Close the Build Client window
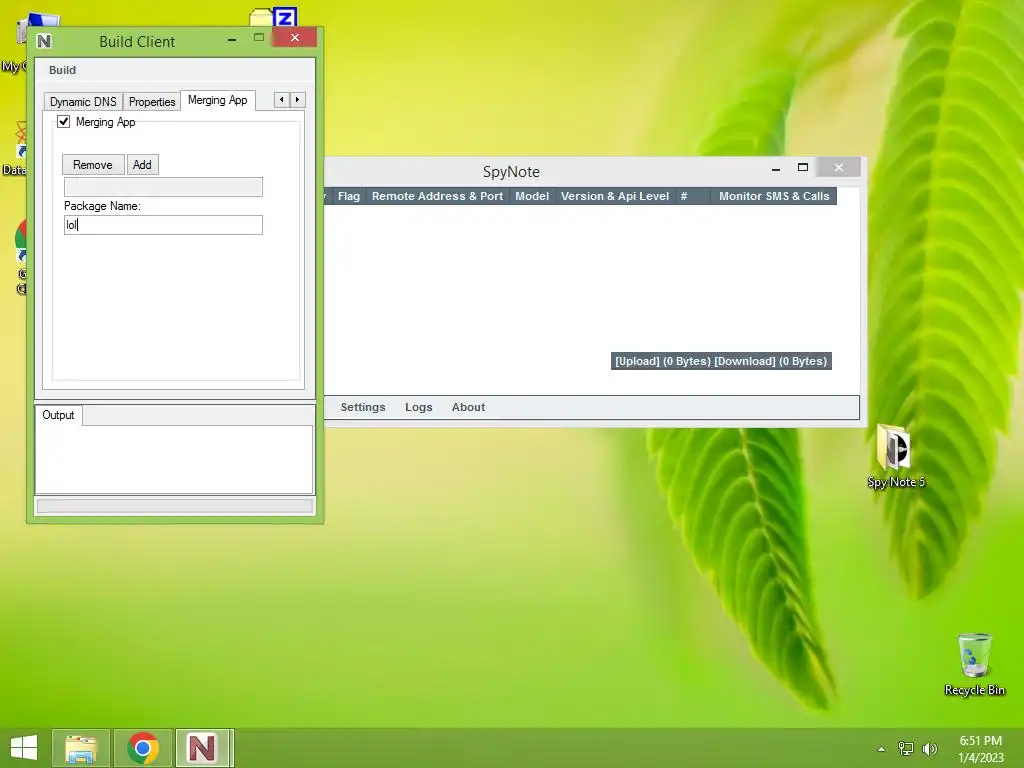The image size is (1024, 768). pyautogui.click(x=295, y=37)
